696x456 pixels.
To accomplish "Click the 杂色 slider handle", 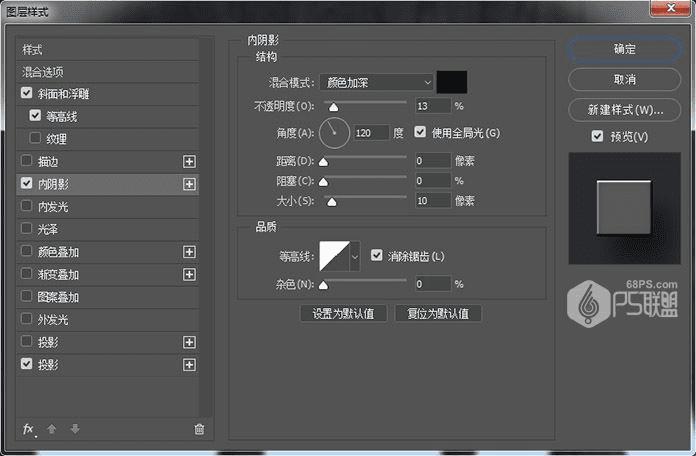I will [x=324, y=285].
